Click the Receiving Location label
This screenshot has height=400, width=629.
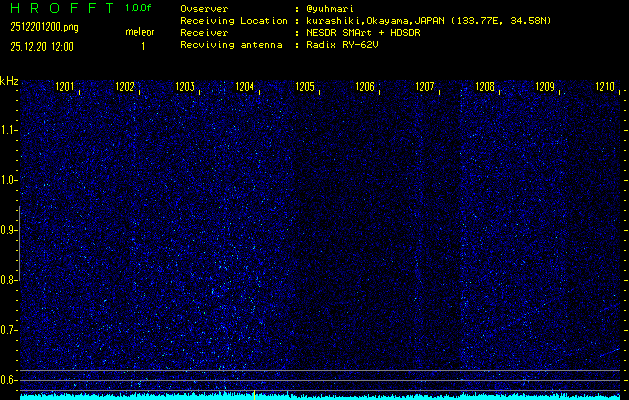coord(234,21)
